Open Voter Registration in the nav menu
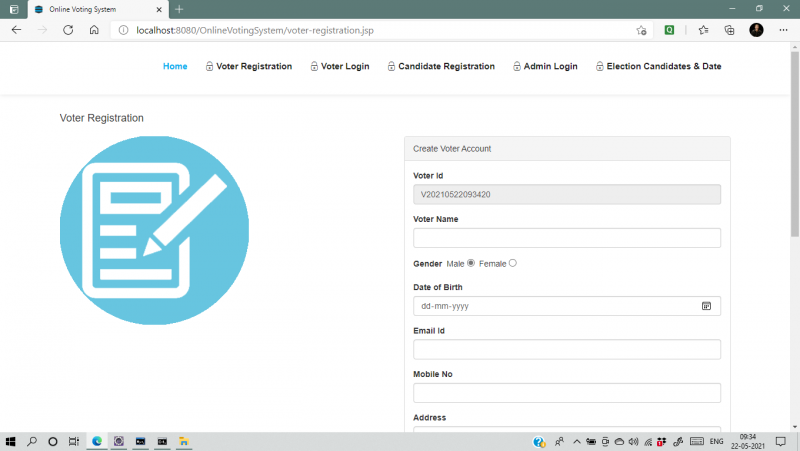Screen dimensions: 800x451 (249, 66)
